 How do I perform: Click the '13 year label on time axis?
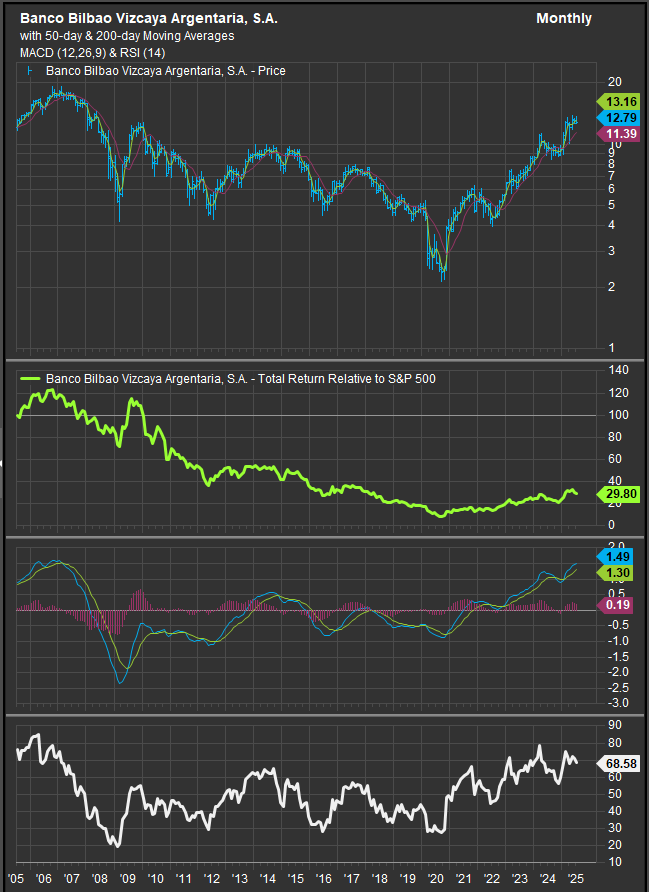pos(239,878)
